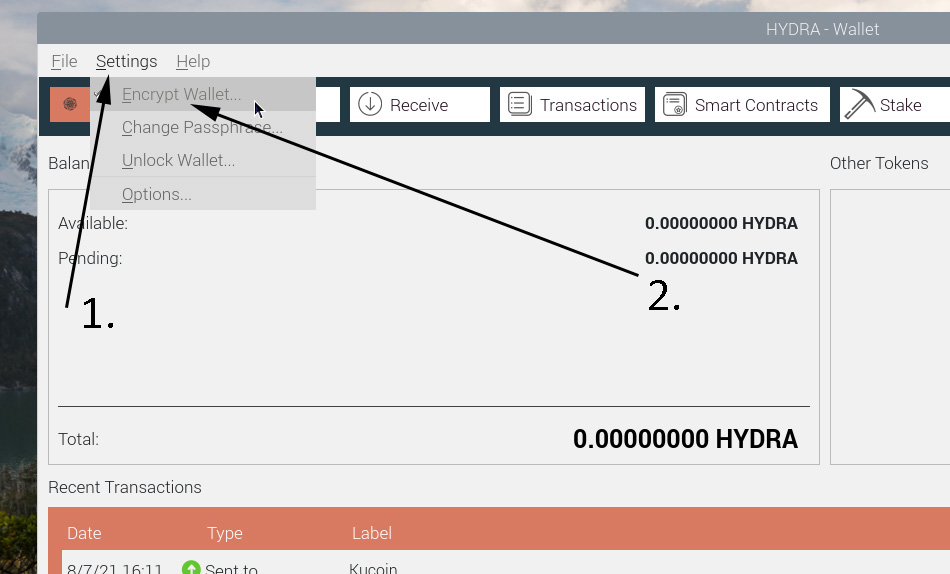Select the Kucoin transaction row
This screenshot has width=950, height=574.
(x=373, y=568)
